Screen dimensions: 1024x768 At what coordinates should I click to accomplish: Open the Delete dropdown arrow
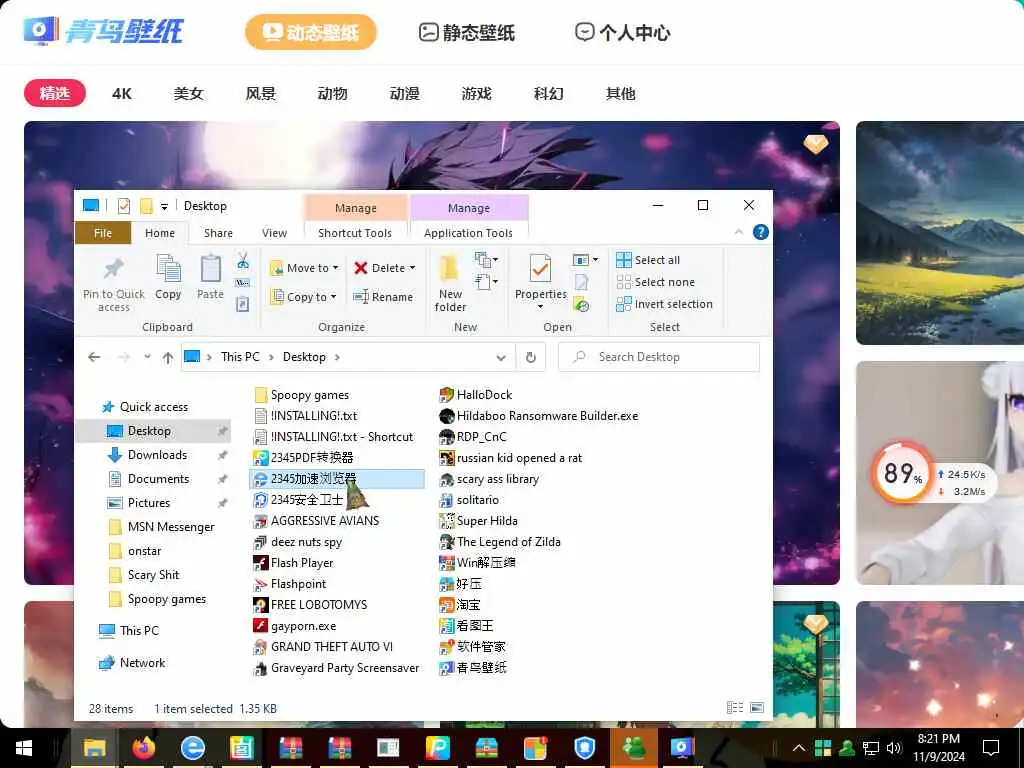point(413,268)
